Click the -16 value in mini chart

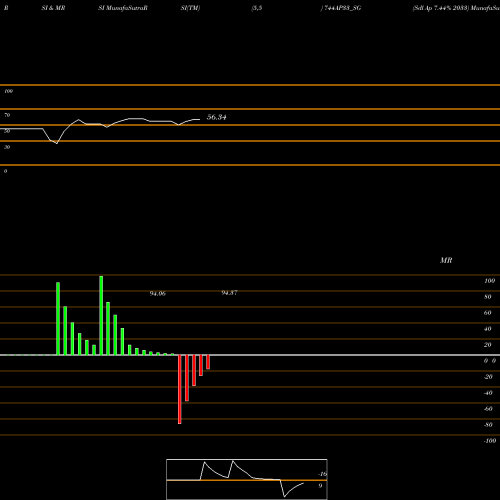point(322,474)
